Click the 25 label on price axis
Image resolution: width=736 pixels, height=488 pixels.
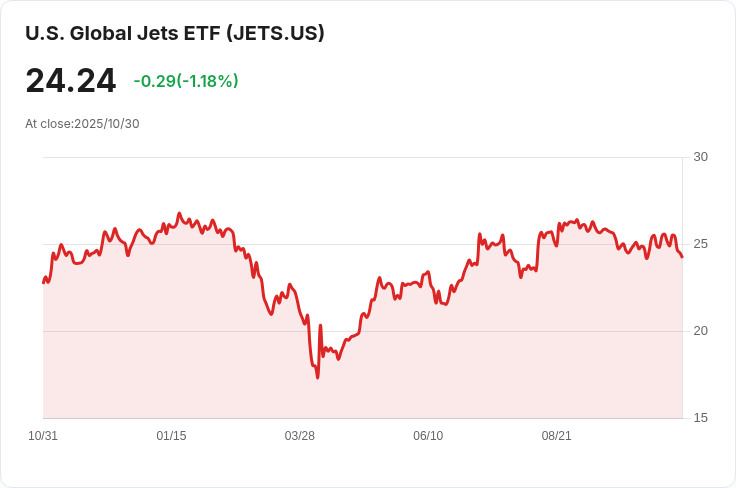700,244
